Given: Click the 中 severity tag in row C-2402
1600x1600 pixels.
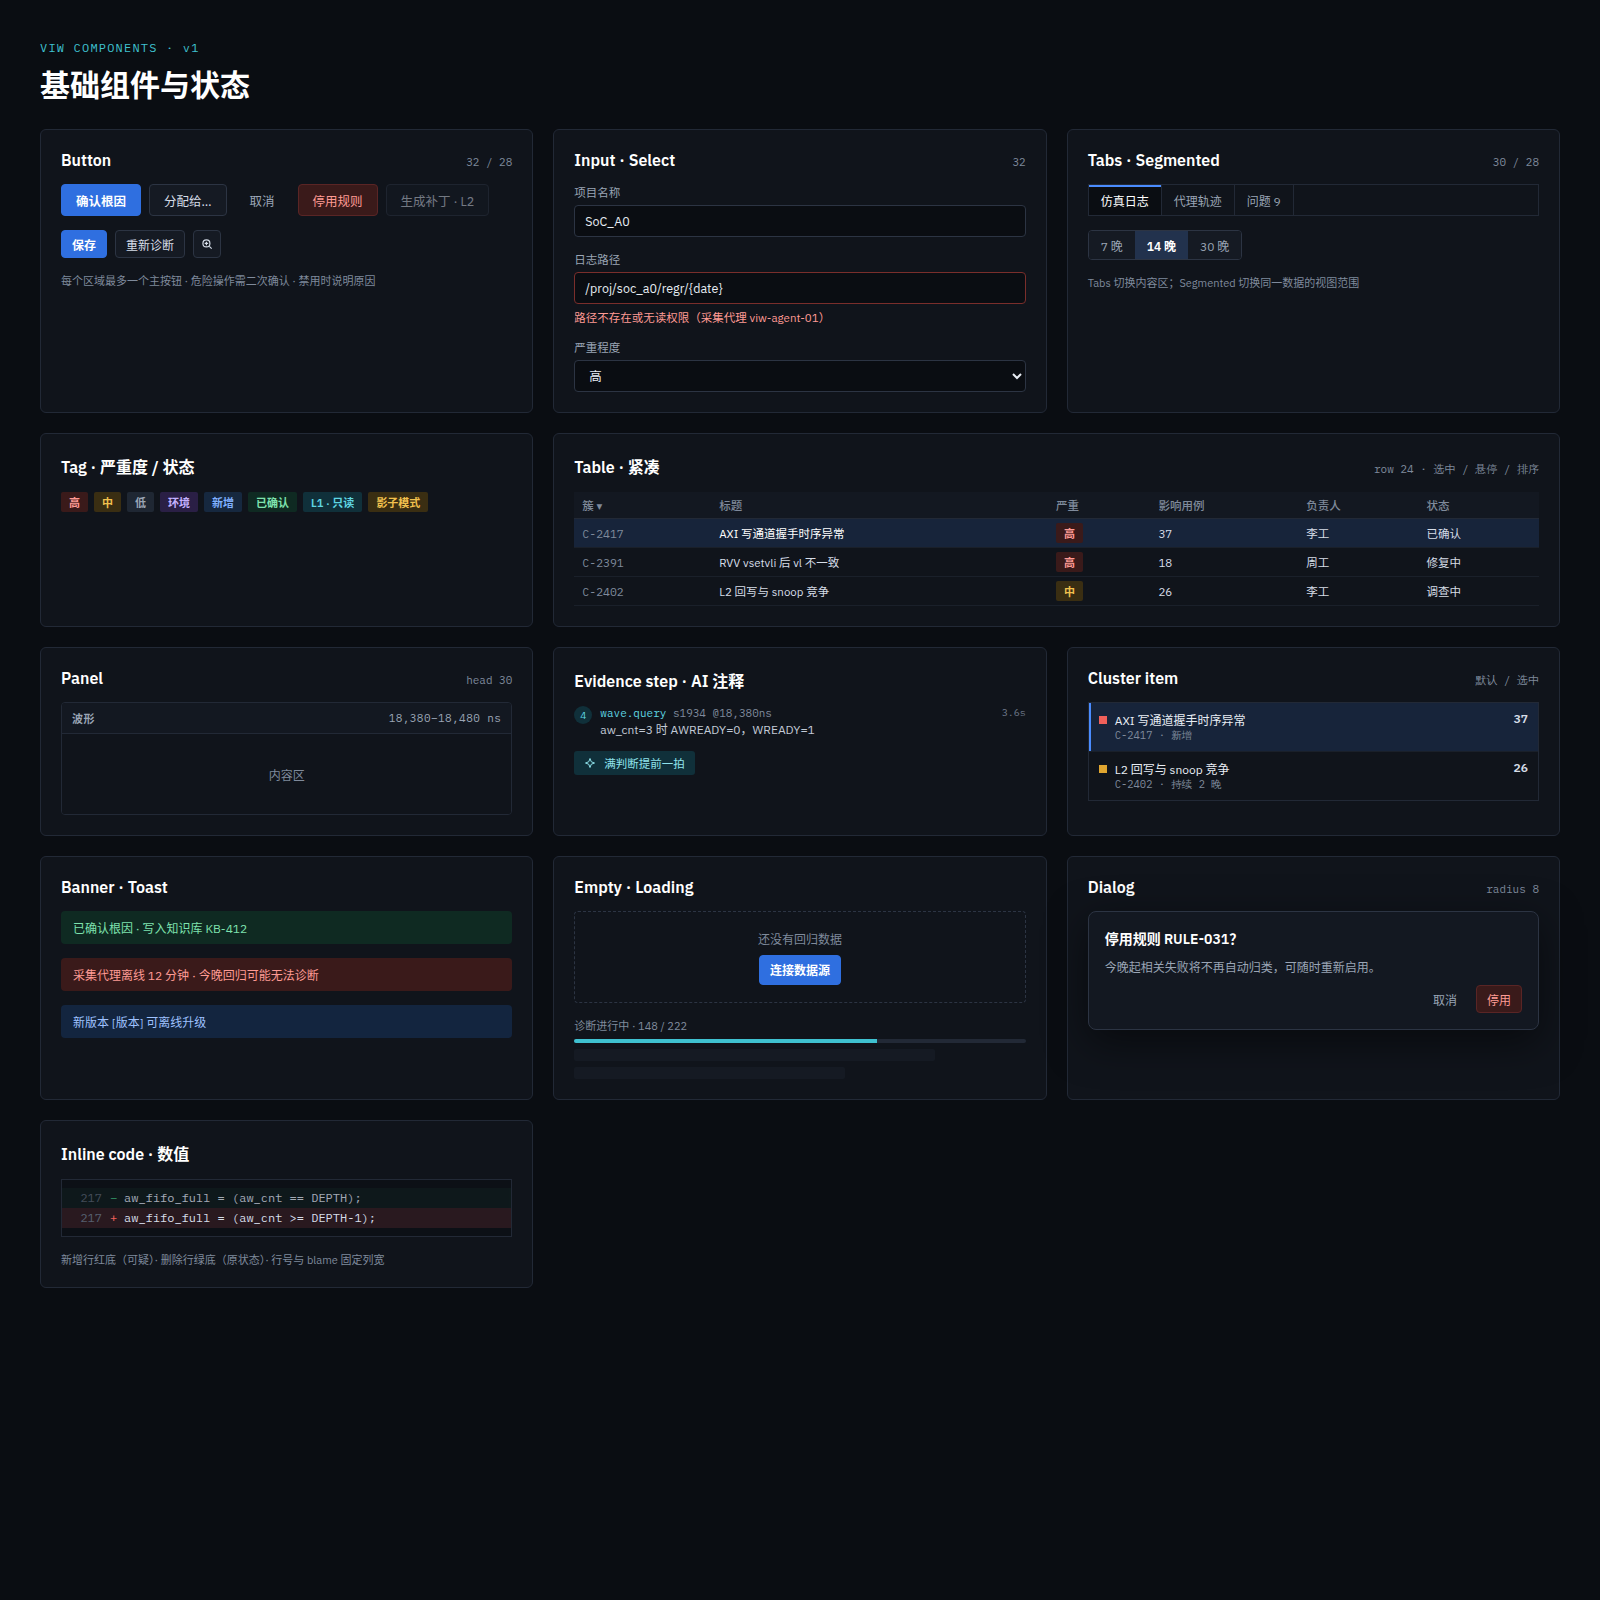Looking at the screenshot, I should click(1069, 591).
